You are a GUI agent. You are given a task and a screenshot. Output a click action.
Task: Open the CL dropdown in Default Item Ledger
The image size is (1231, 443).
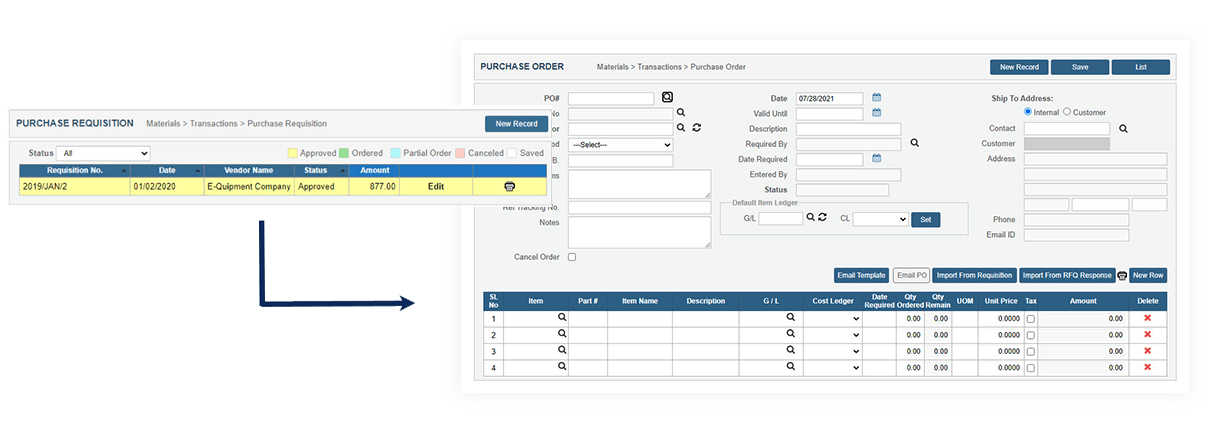click(880, 218)
